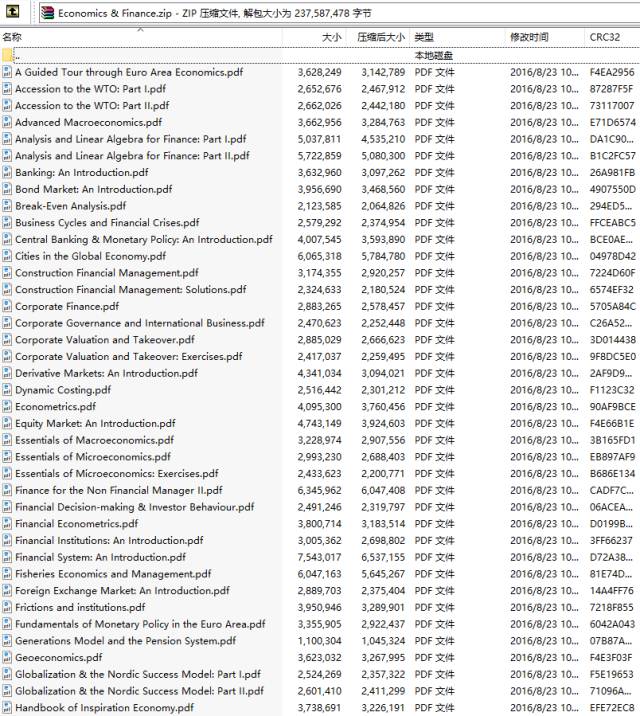
Task: Select PDF icon of Econometrics.pdf
Action: click(x=7, y=406)
